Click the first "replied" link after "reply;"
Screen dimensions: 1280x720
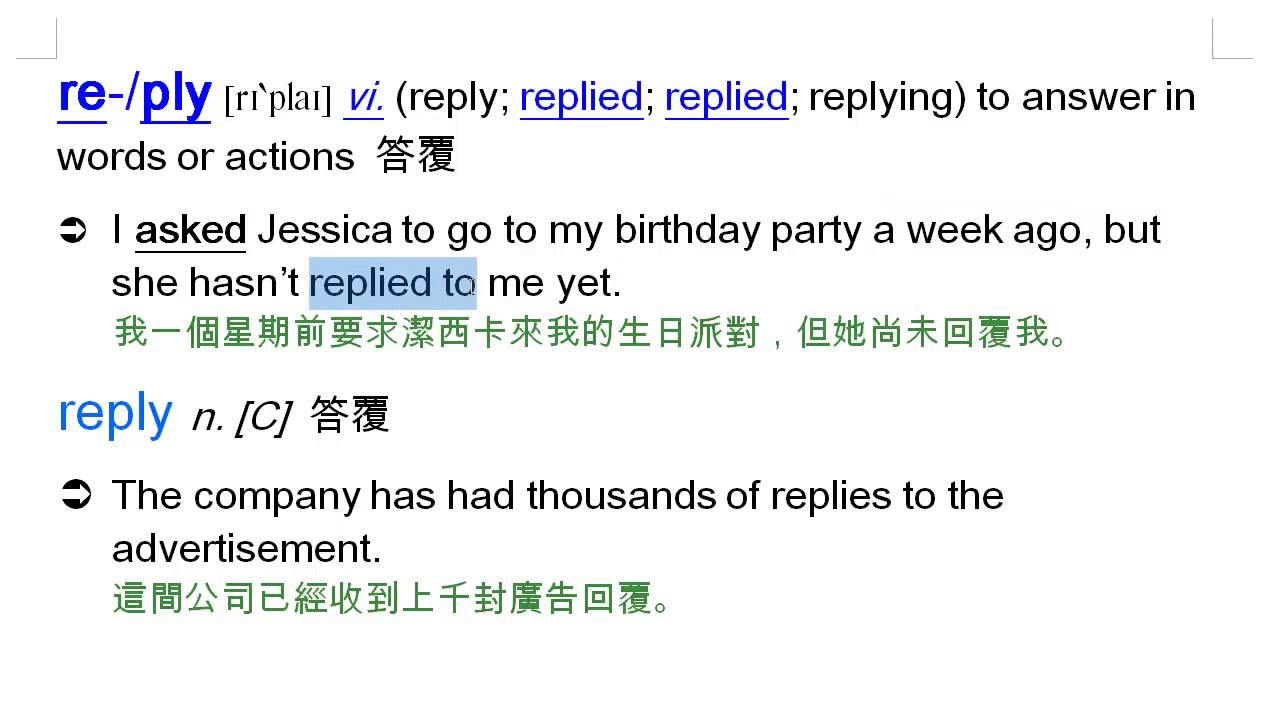[581, 98]
